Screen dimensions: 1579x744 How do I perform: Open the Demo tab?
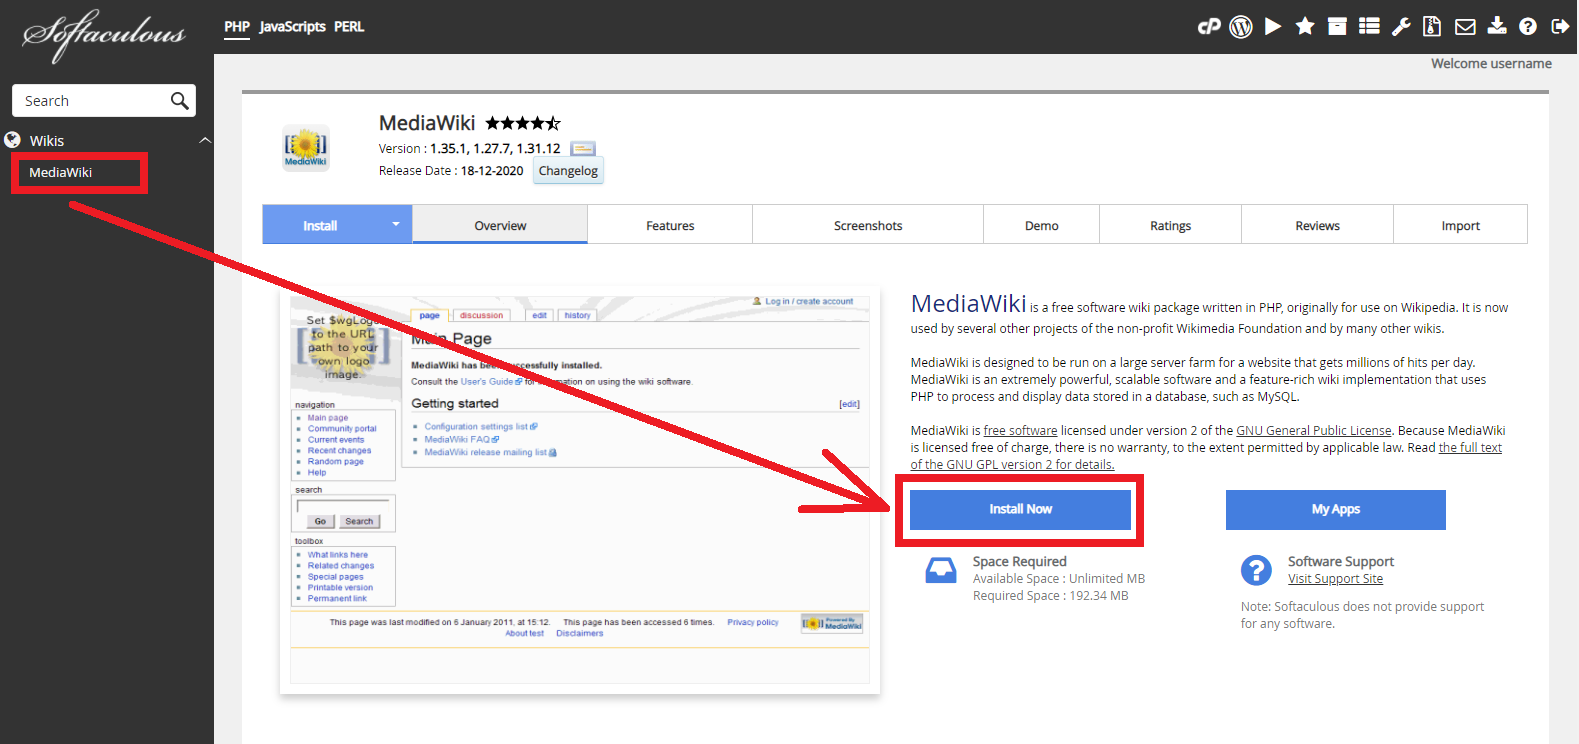(x=1042, y=225)
